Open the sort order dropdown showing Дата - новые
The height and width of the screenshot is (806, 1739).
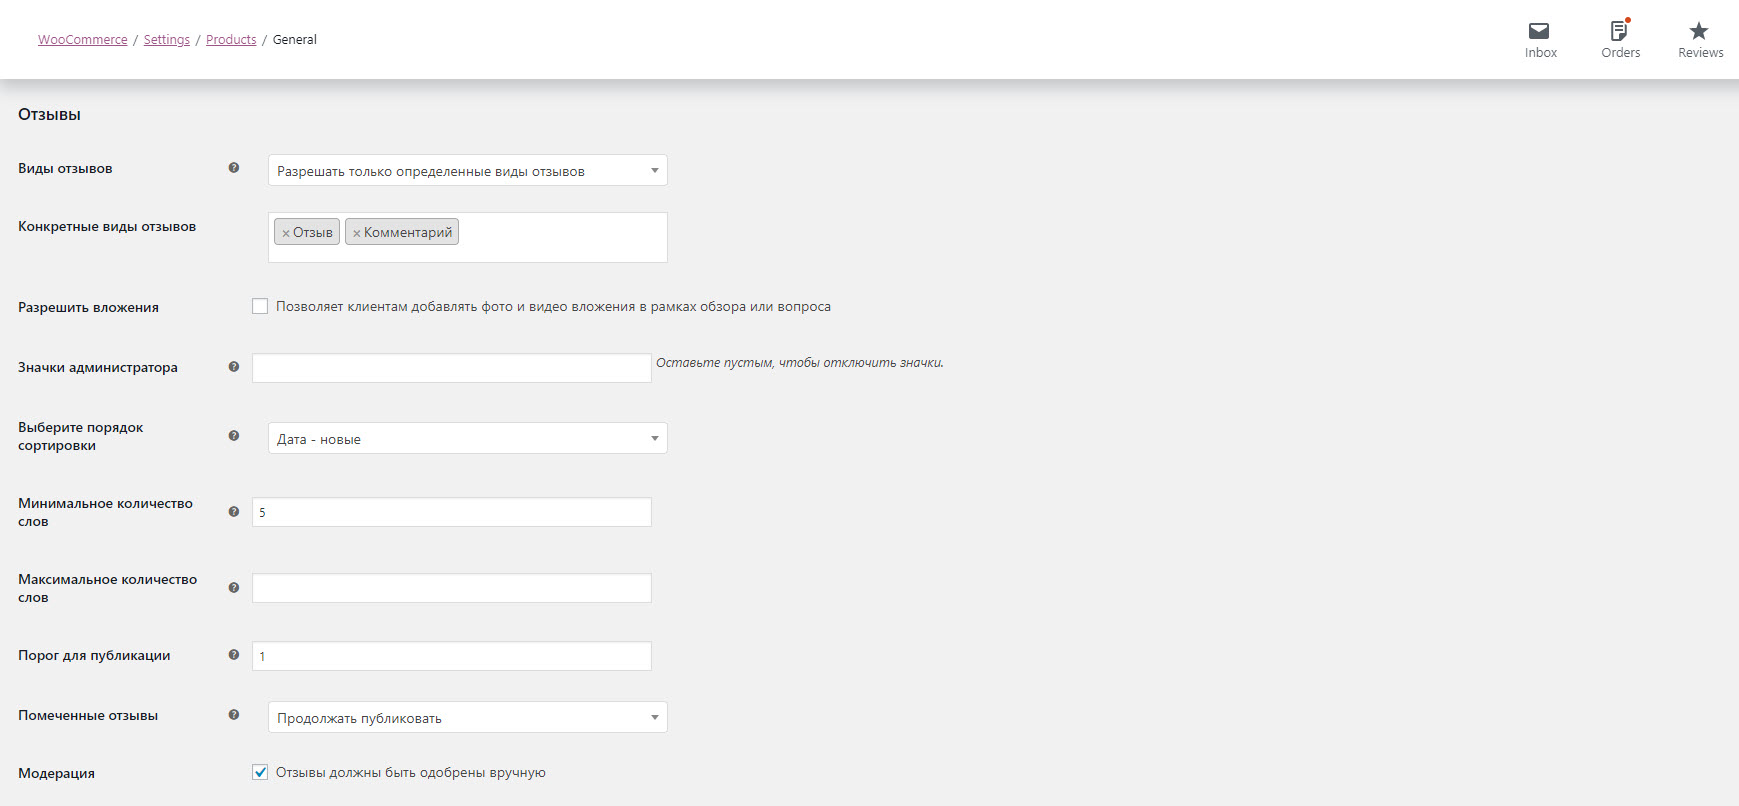coord(468,438)
